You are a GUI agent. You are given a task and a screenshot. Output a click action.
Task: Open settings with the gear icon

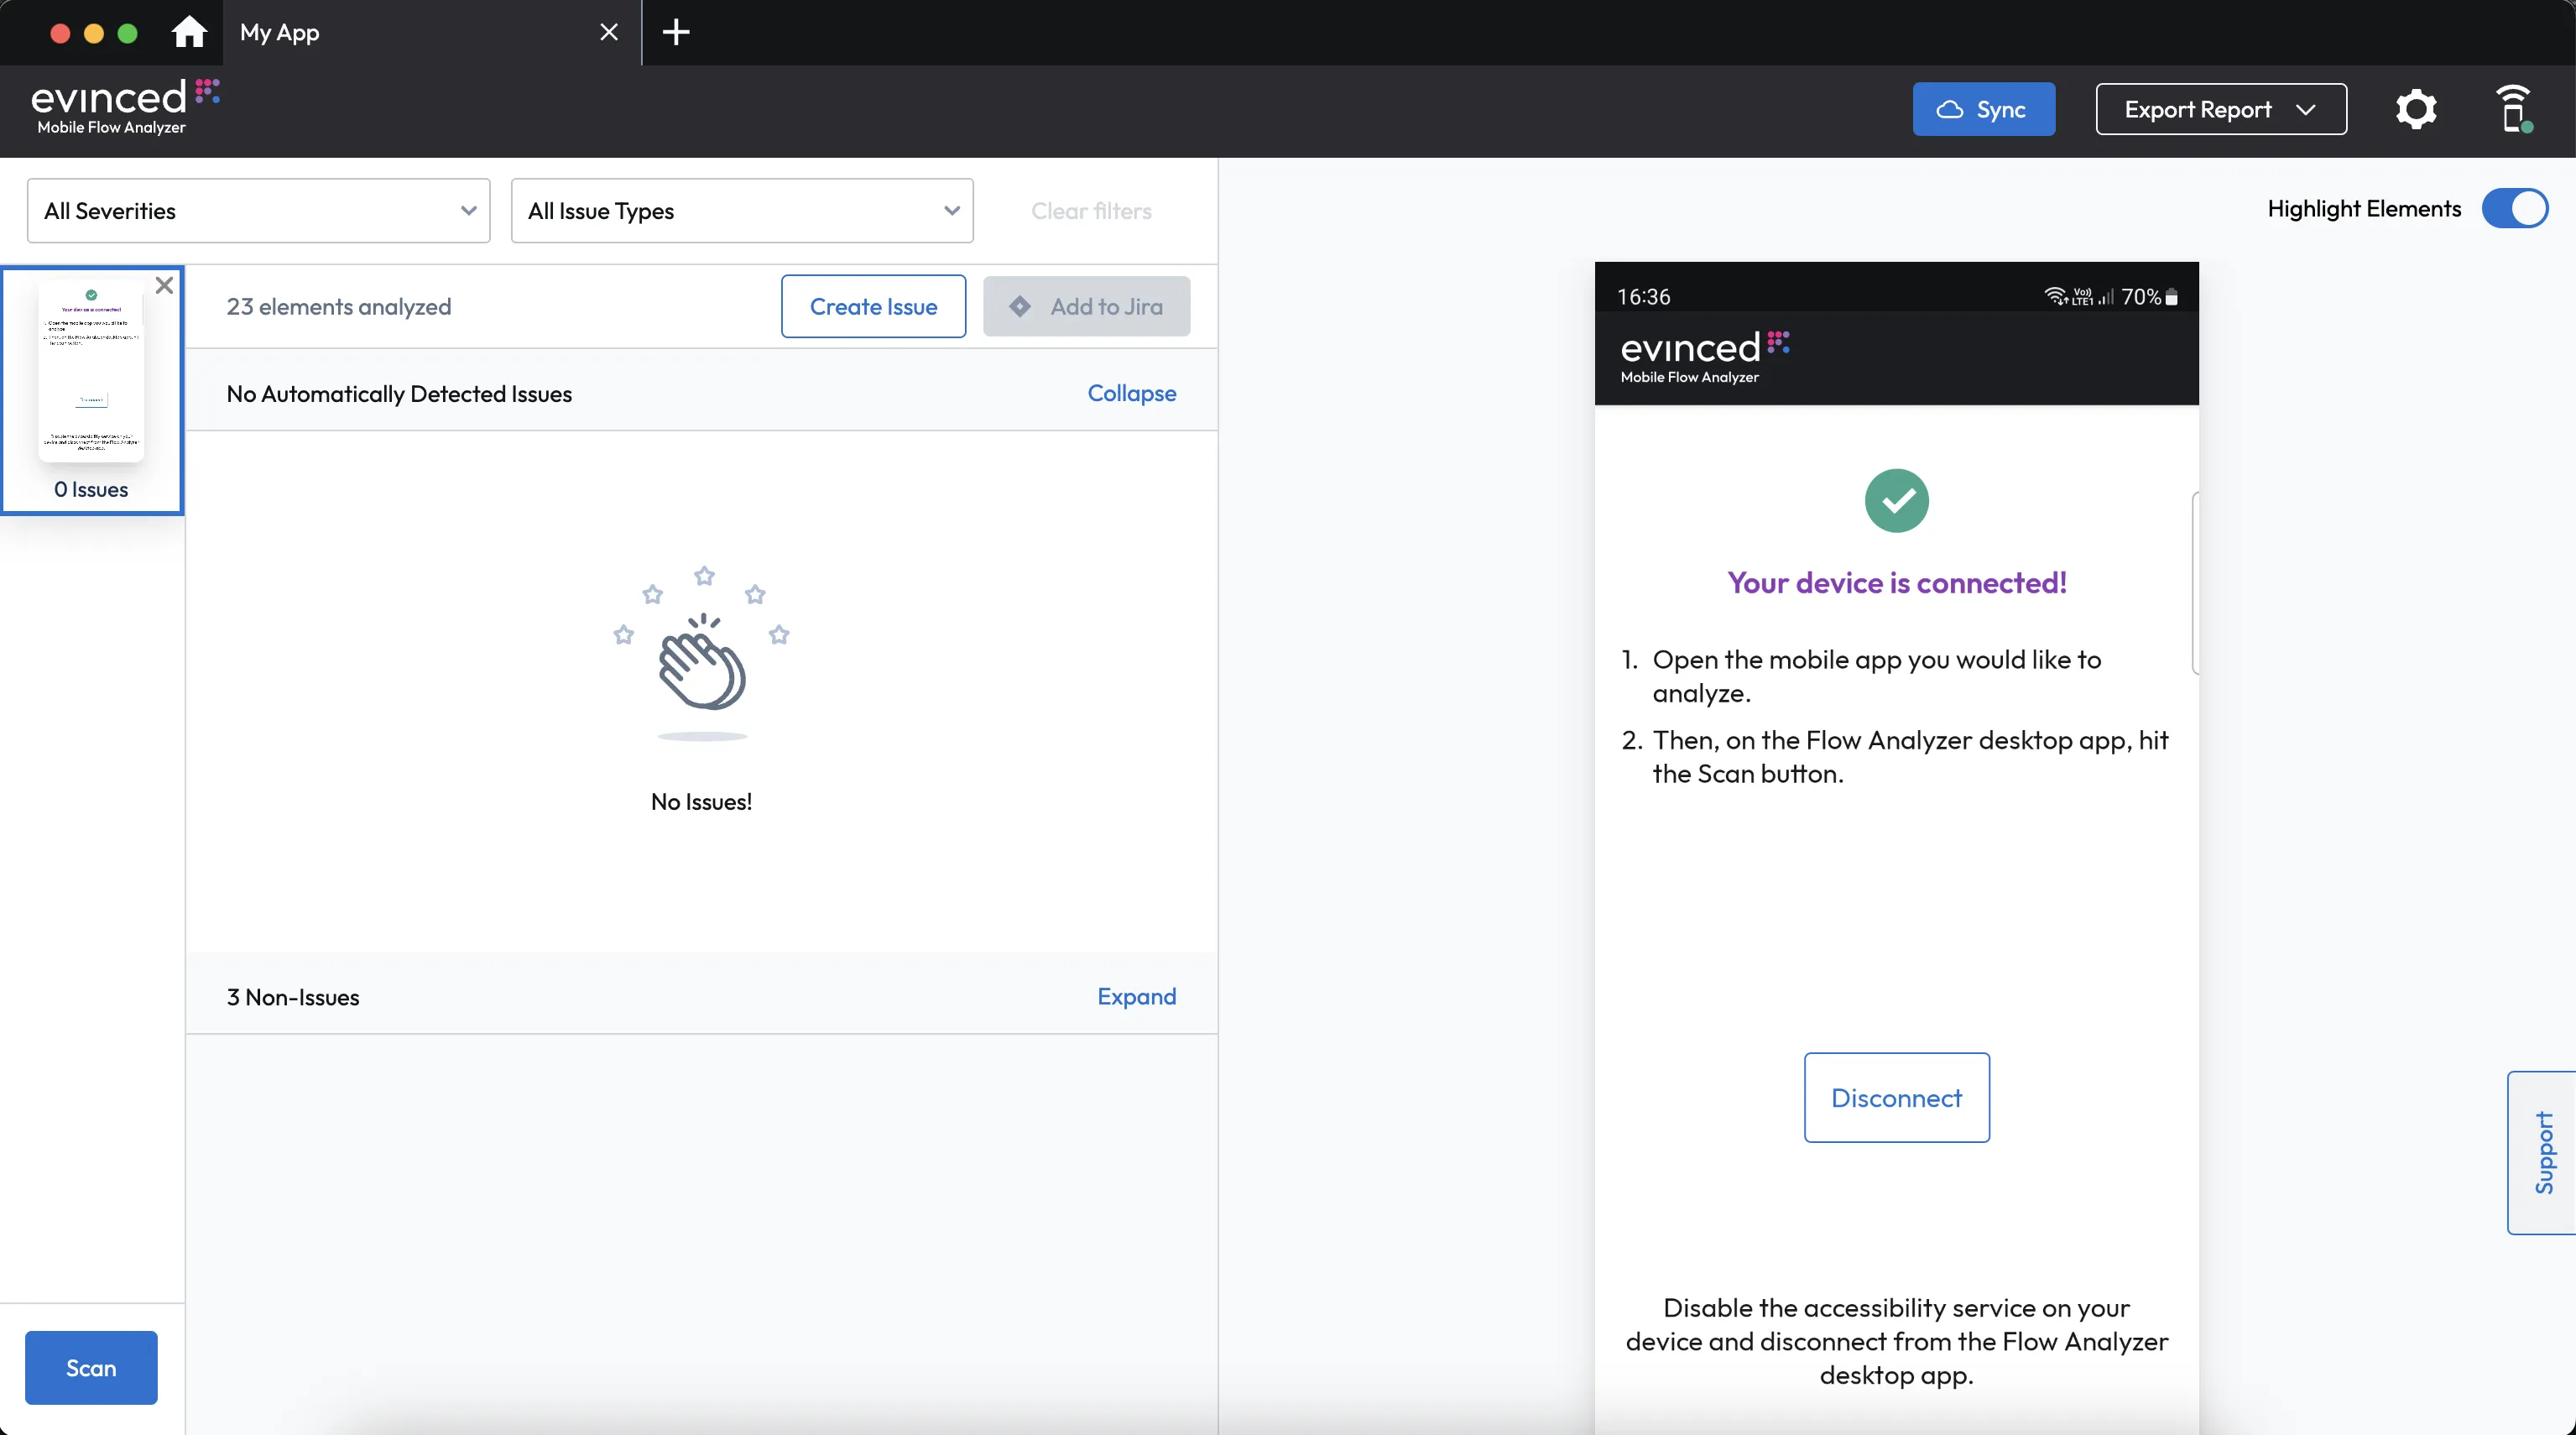[2416, 109]
